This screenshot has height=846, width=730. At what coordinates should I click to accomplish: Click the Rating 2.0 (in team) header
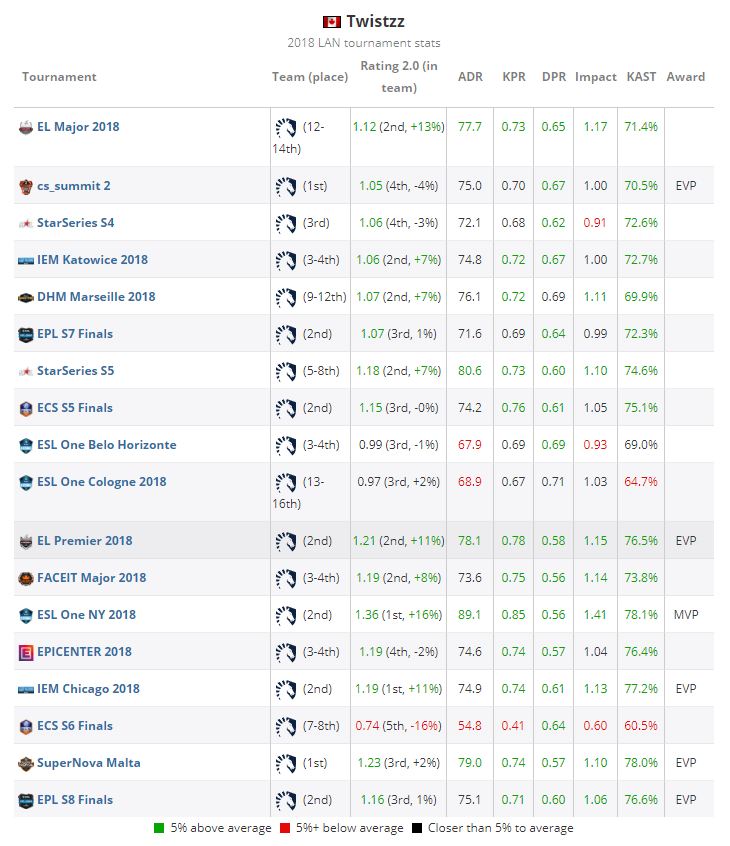(399, 77)
